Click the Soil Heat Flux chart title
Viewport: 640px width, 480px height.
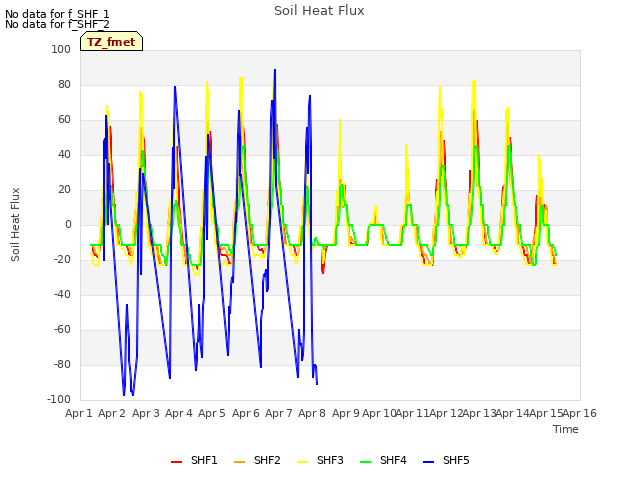[319, 11]
